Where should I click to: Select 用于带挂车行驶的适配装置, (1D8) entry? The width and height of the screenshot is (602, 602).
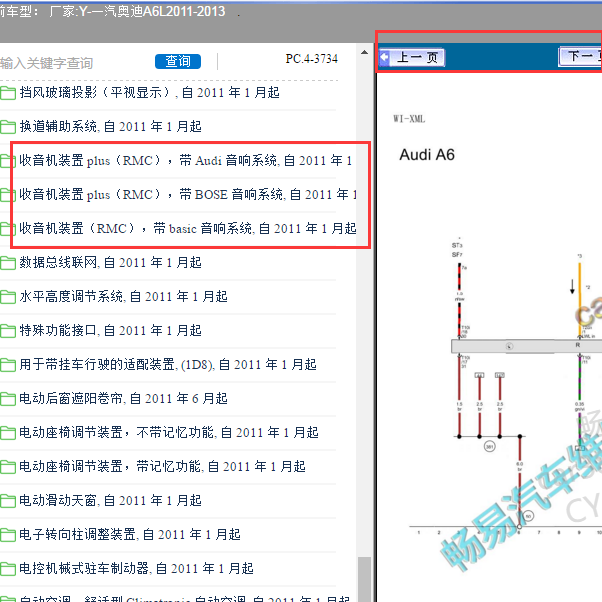click(168, 364)
